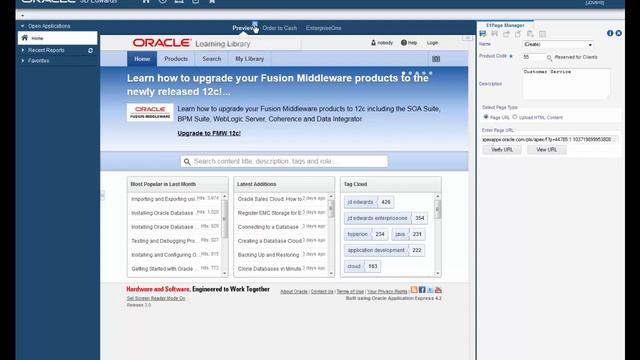The height and width of the screenshot is (360, 640).
Task: Collapse the Open Applications section
Action: [x=22, y=26]
